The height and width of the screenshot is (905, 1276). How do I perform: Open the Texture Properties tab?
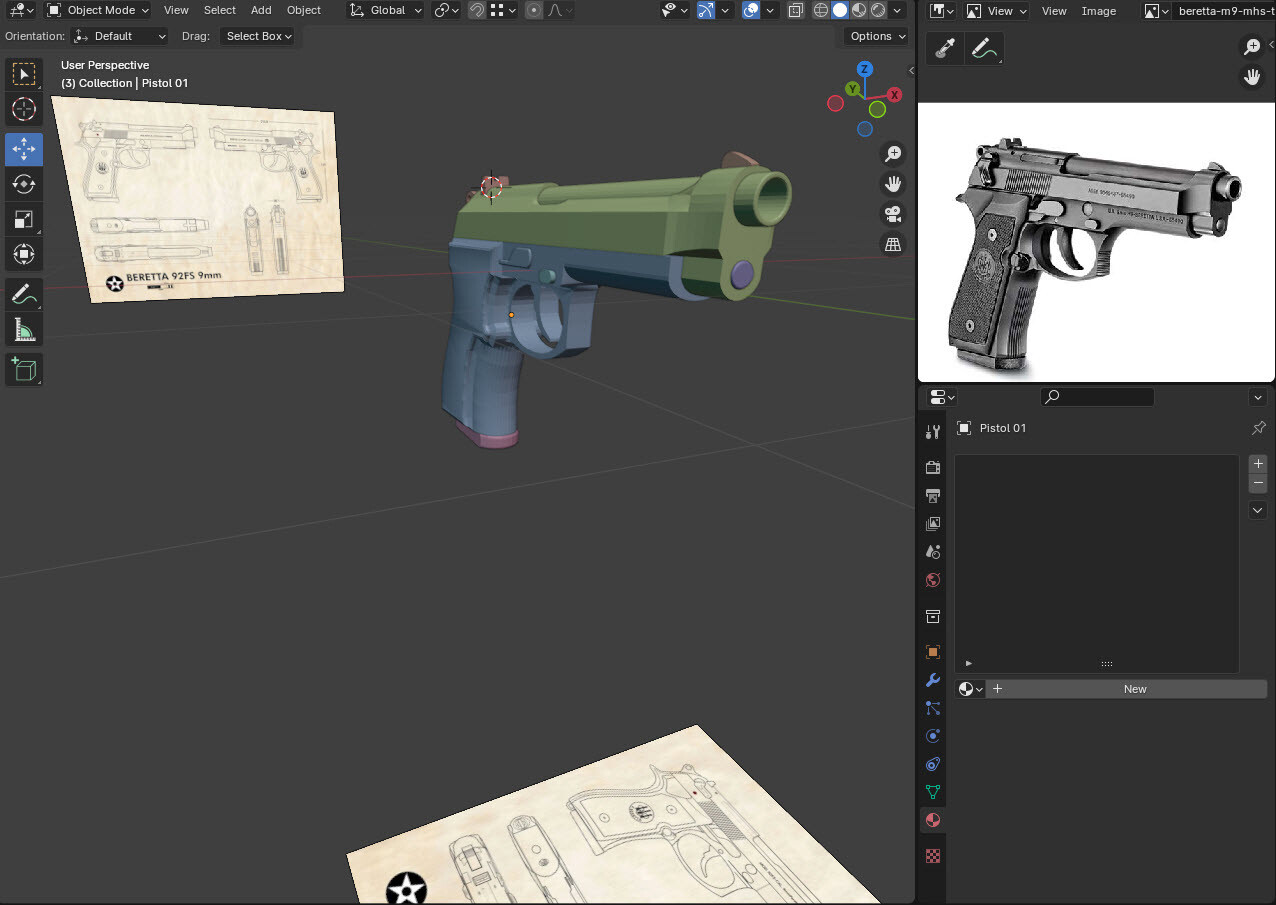point(932,856)
